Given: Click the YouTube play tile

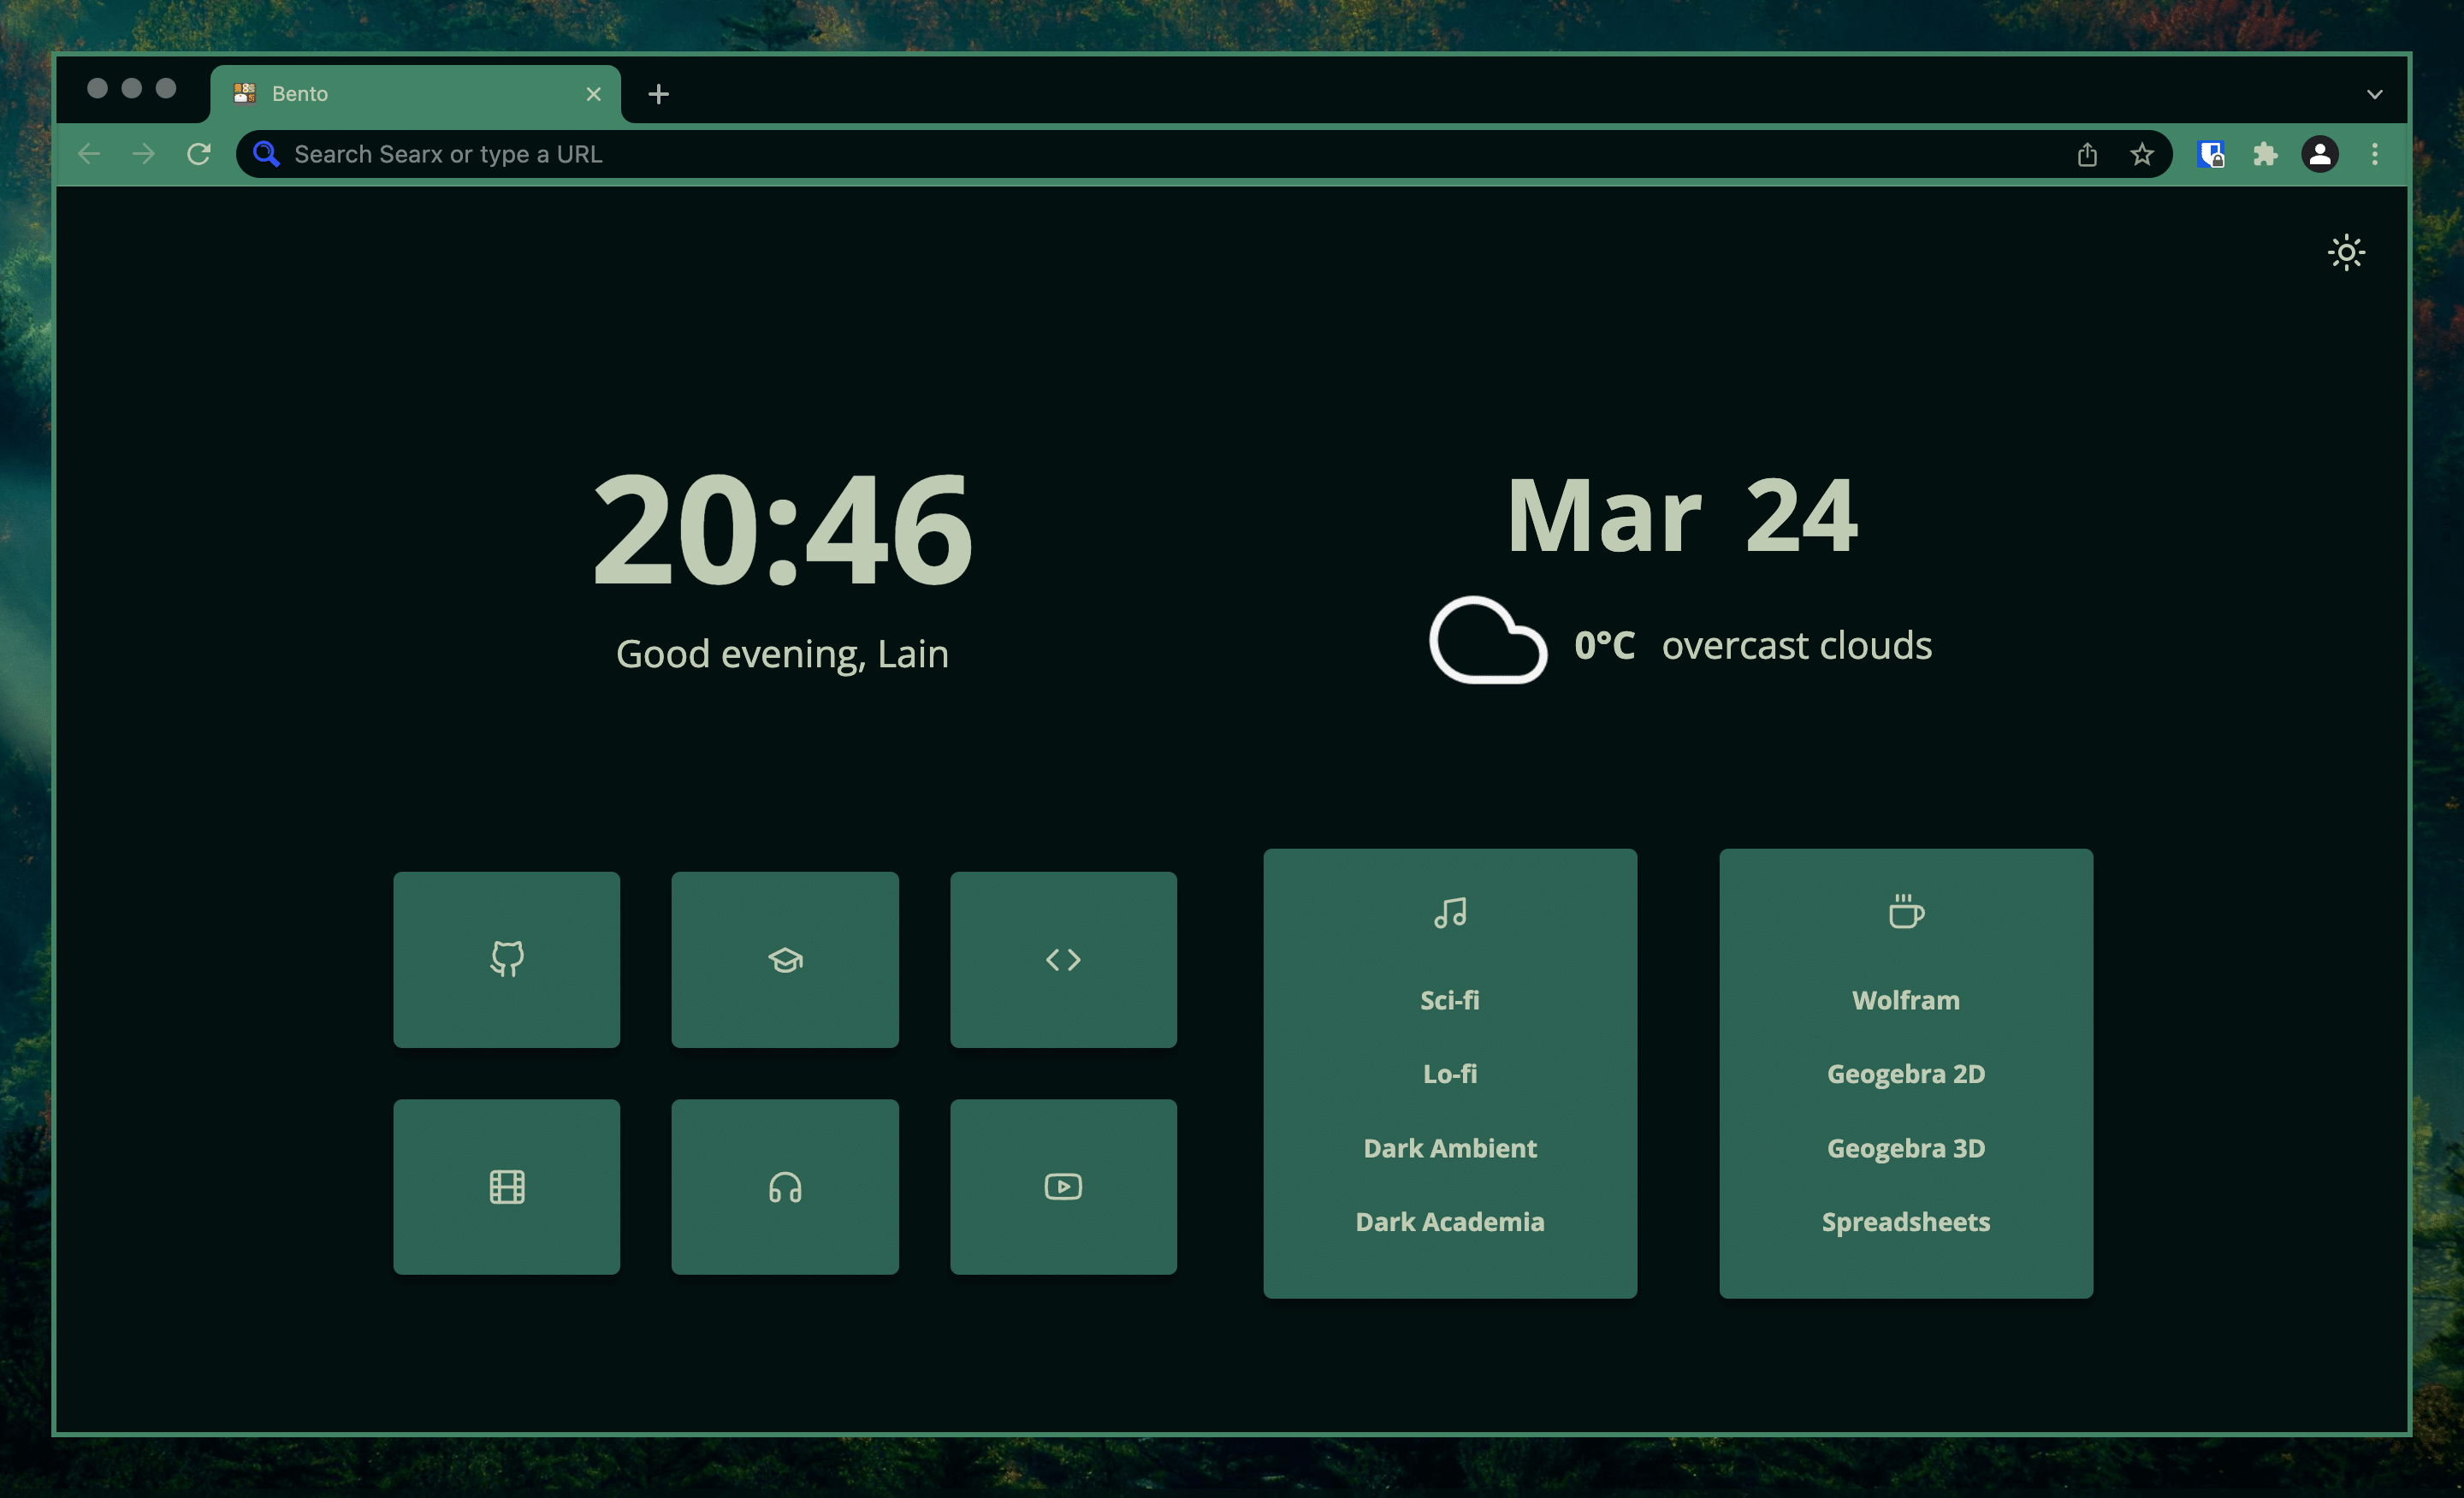Looking at the screenshot, I should (1063, 1187).
